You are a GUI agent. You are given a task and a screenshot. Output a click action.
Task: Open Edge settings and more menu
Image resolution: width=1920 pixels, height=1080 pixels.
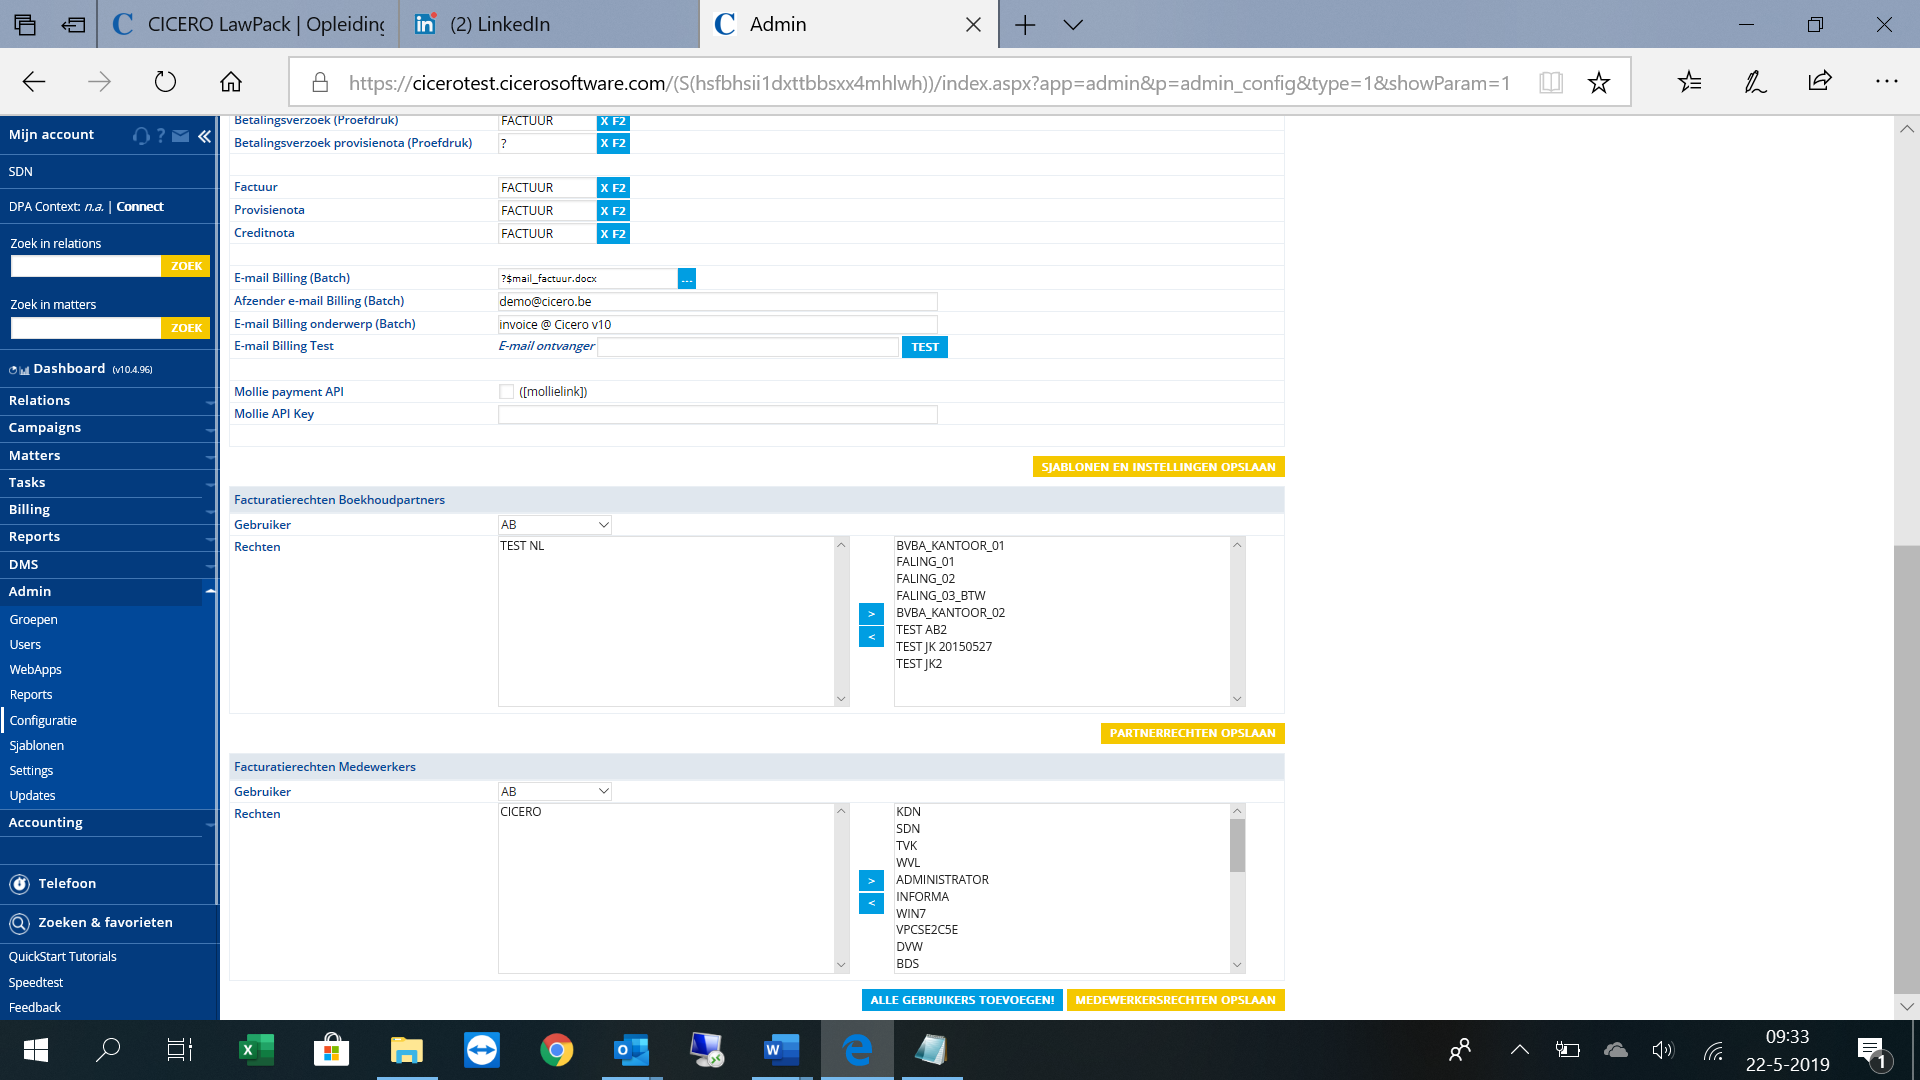(1886, 82)
